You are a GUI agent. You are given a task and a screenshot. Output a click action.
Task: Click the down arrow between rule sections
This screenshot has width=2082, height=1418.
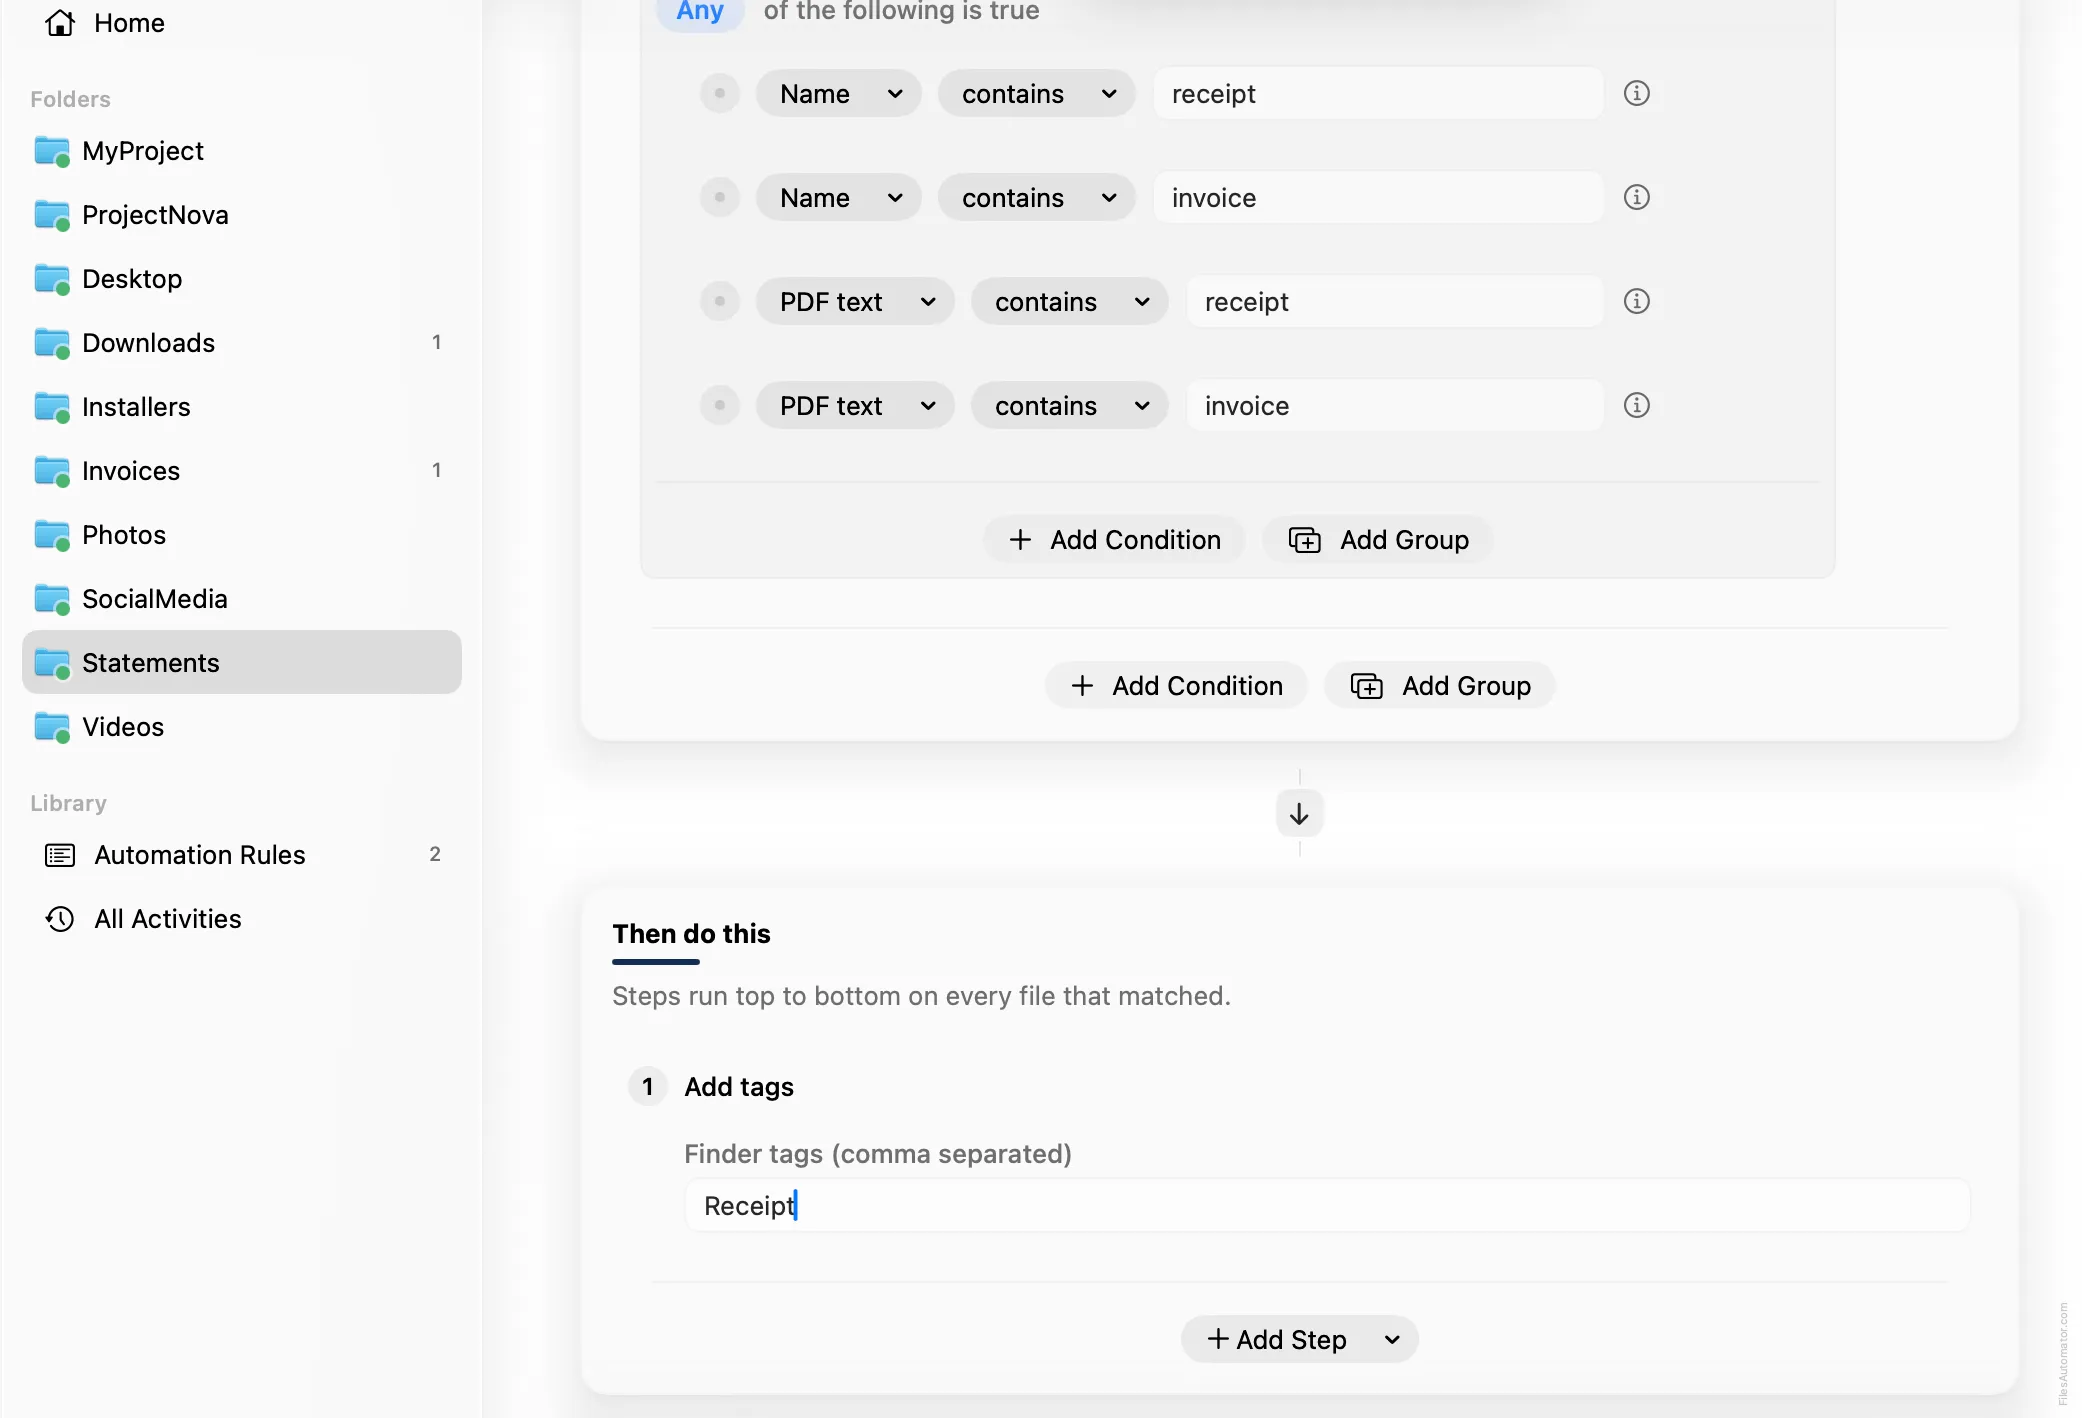(x=1299, y=814)
